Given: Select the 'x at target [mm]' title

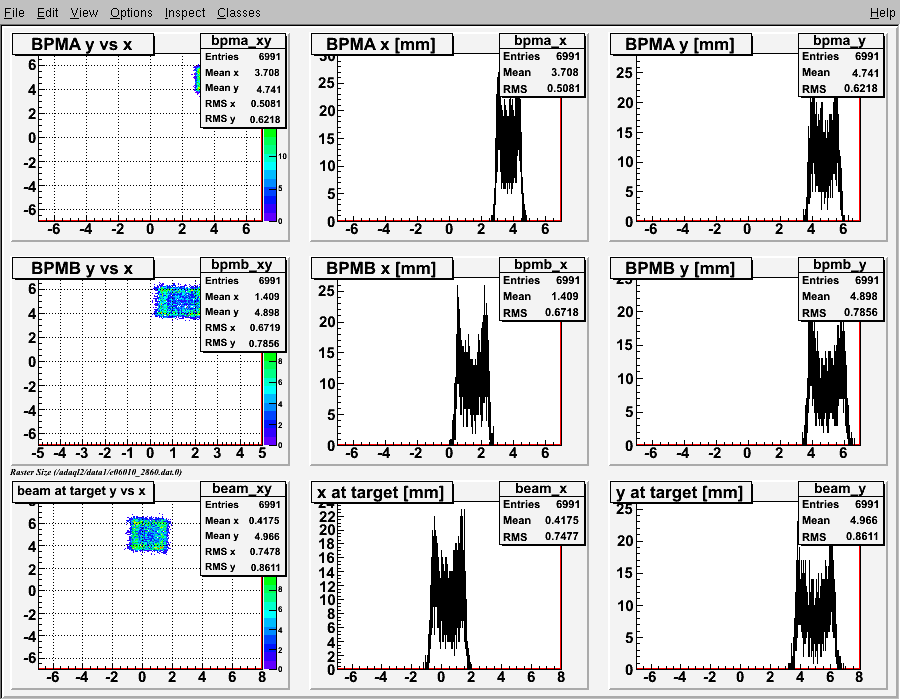Looking at the screenshot, I should tap(382, 492).
